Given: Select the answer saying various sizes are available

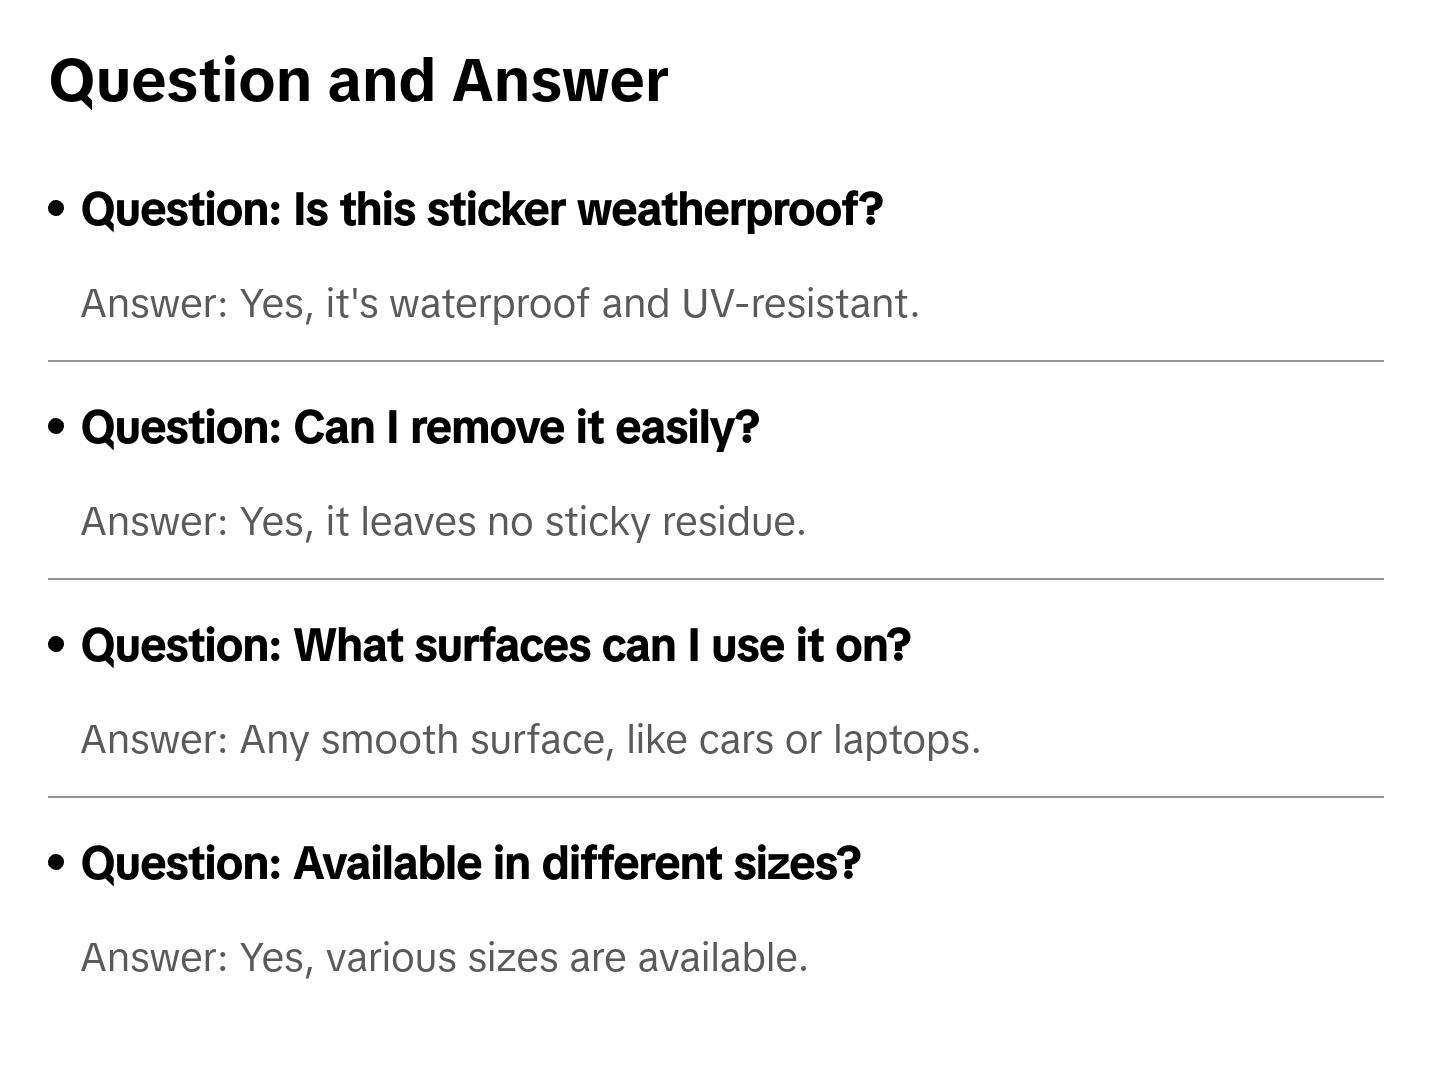Looking at the screenshot, I should point(444,958).
